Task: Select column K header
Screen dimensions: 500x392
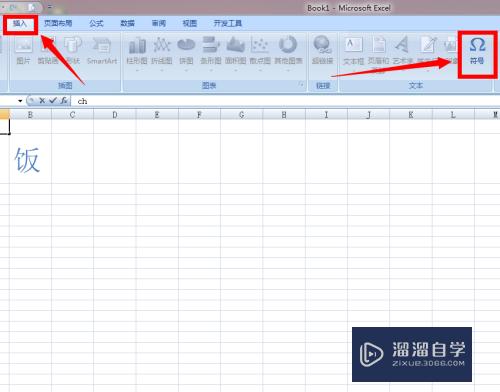Action: coord(411,115)
